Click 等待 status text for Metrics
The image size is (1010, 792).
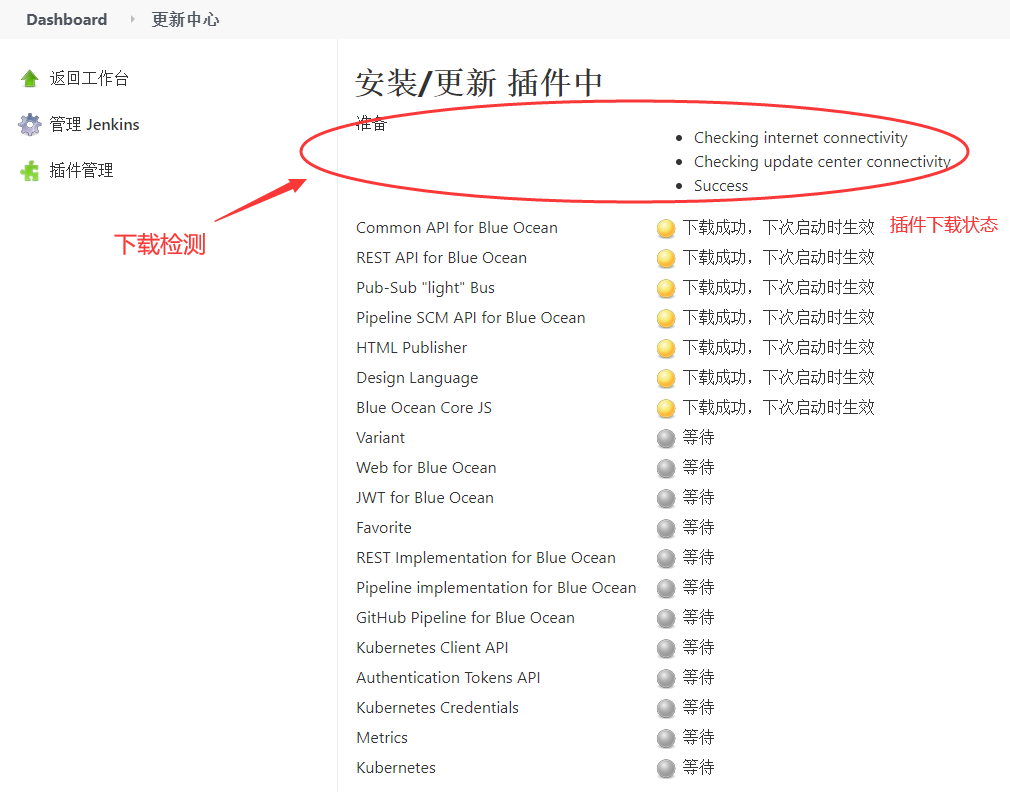pos(698,738)
